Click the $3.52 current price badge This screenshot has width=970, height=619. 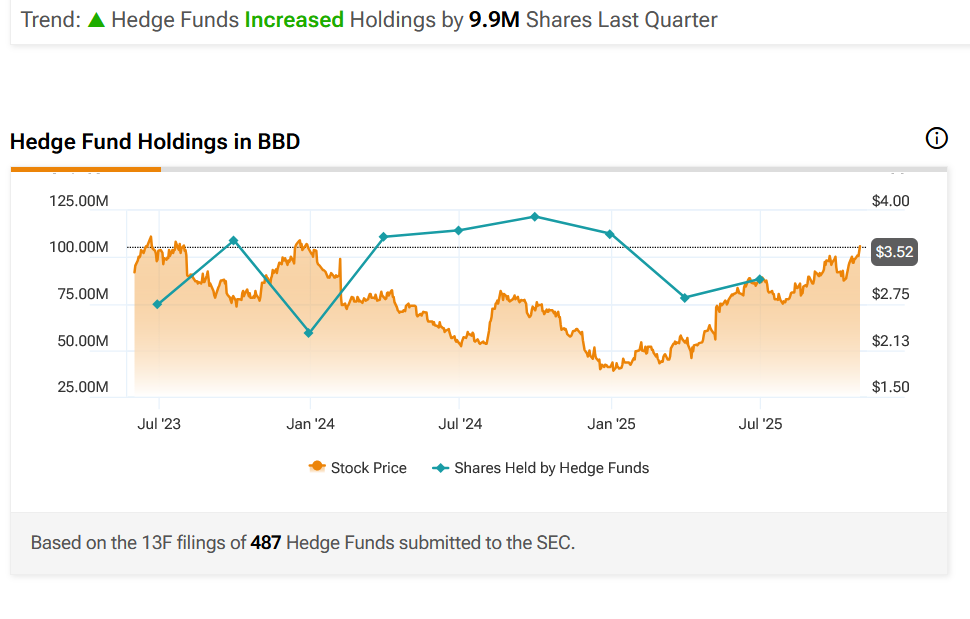tap(893, 252)
